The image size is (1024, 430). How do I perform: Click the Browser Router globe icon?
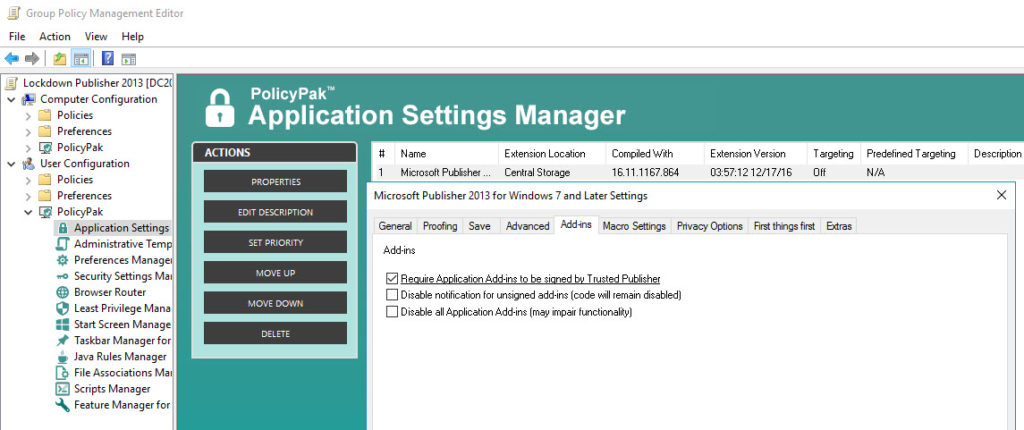click(63, 292)
